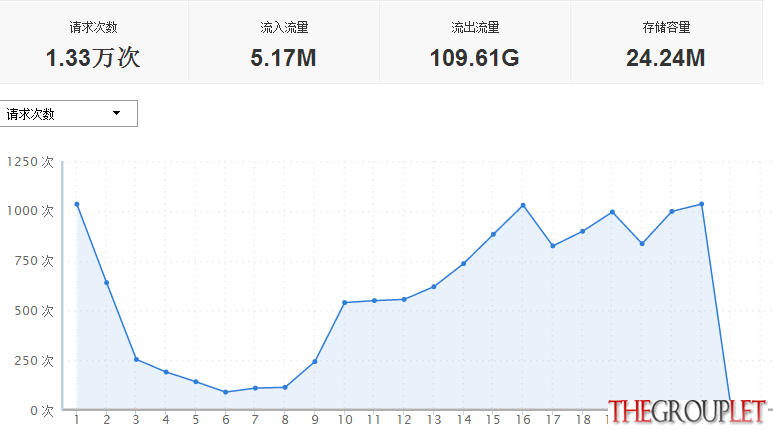Click the chart data point for day 18
Screen dimensions: 773x430
point(583,231)
